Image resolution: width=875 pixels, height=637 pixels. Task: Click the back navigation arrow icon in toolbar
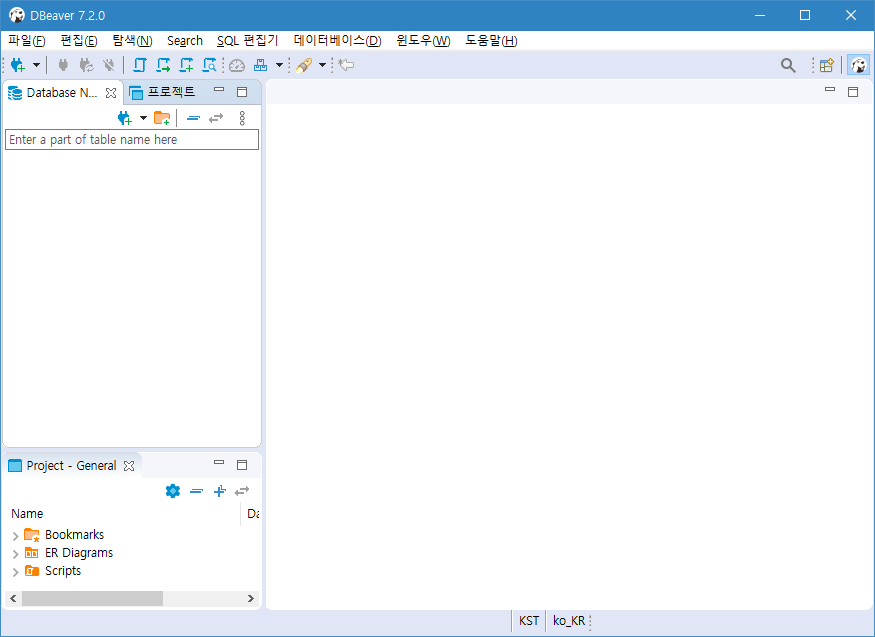[x=347, y=65]
